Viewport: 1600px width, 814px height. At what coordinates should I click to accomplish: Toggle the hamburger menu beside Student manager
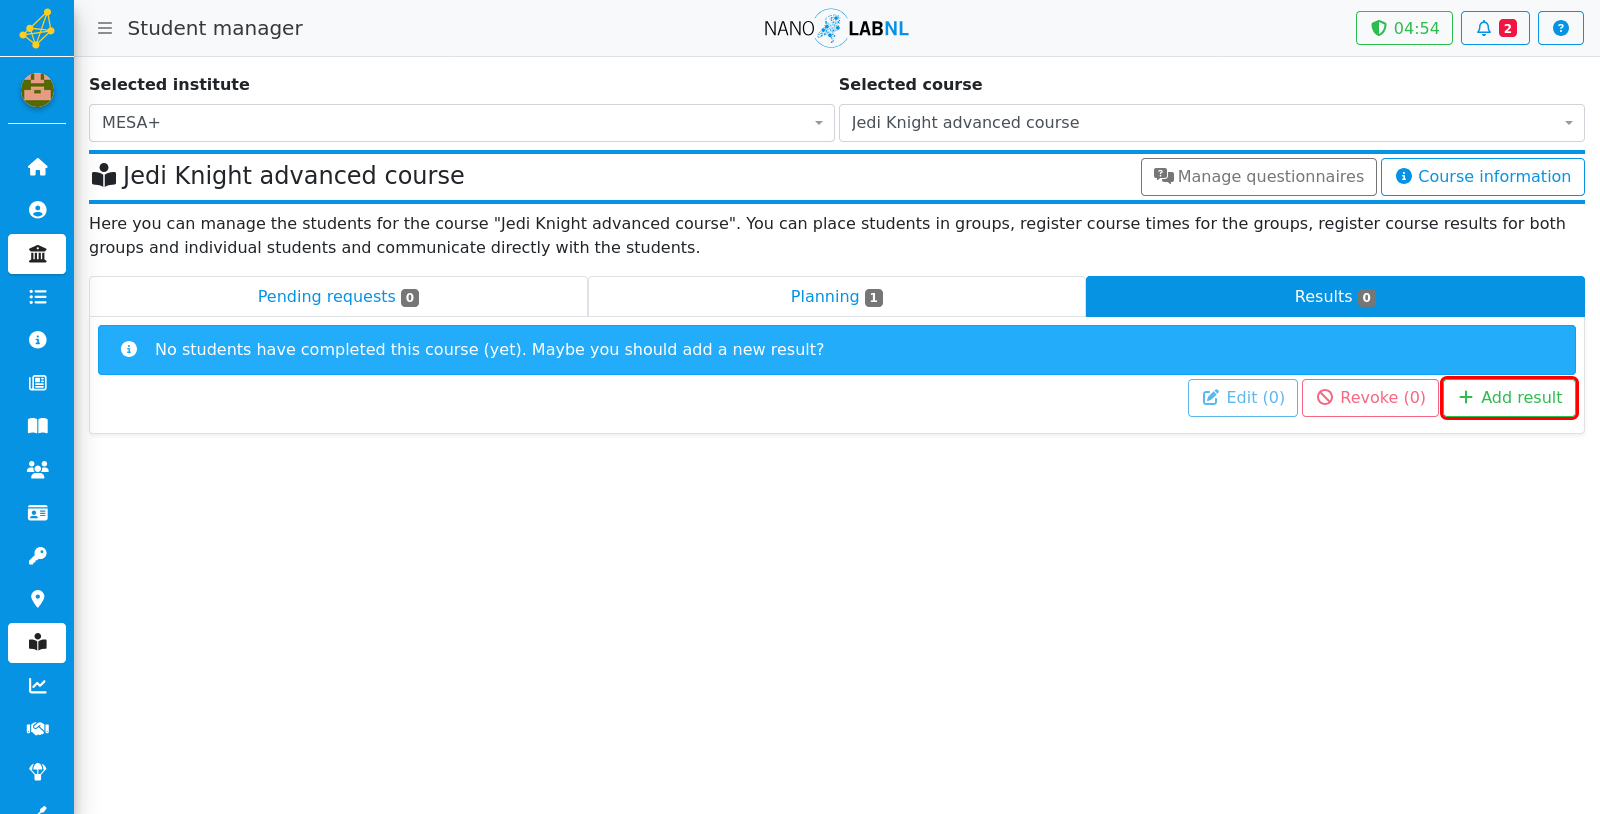coord(105,28)
